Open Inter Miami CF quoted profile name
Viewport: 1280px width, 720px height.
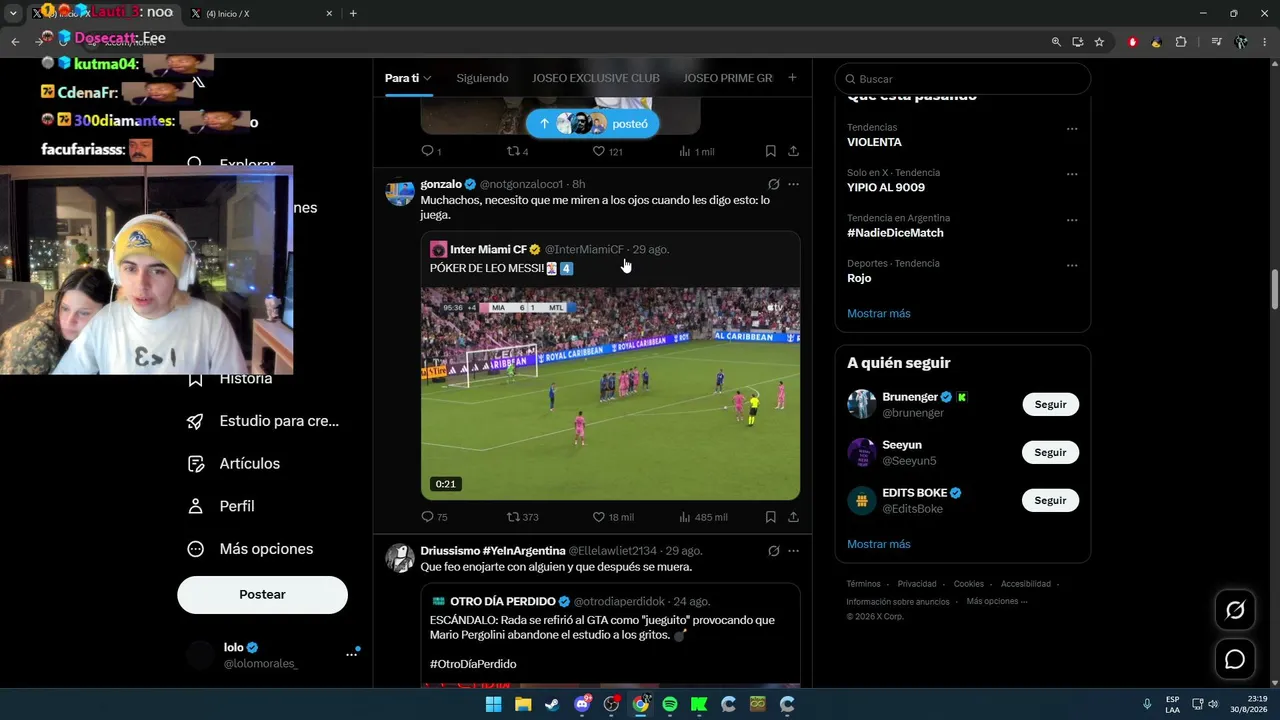coord(488,249)
